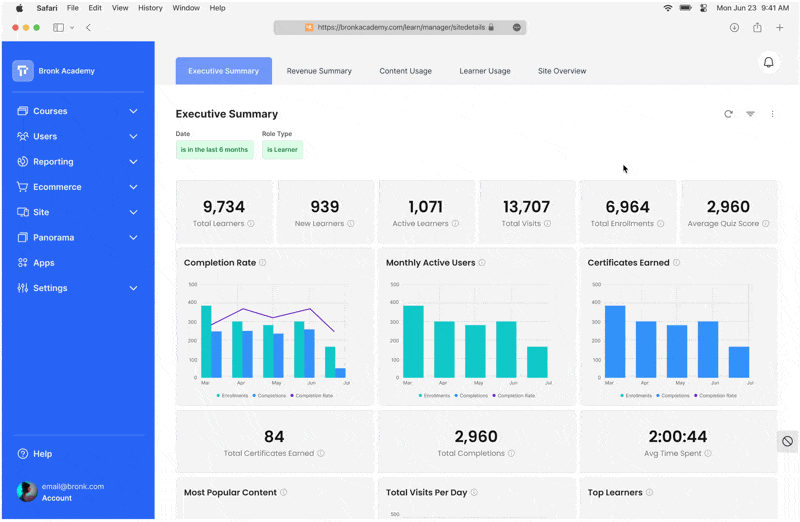Click the info icon beside Completion Rate
This screenshot has height=522, width=800.
262,263
